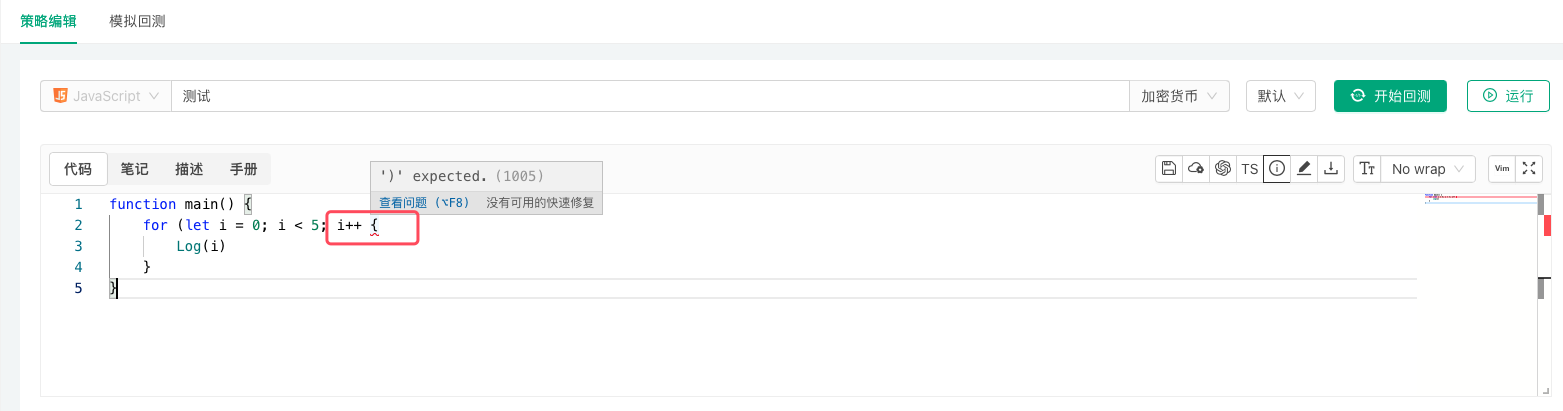Toggle Vim editing mode

[1501, 169]
